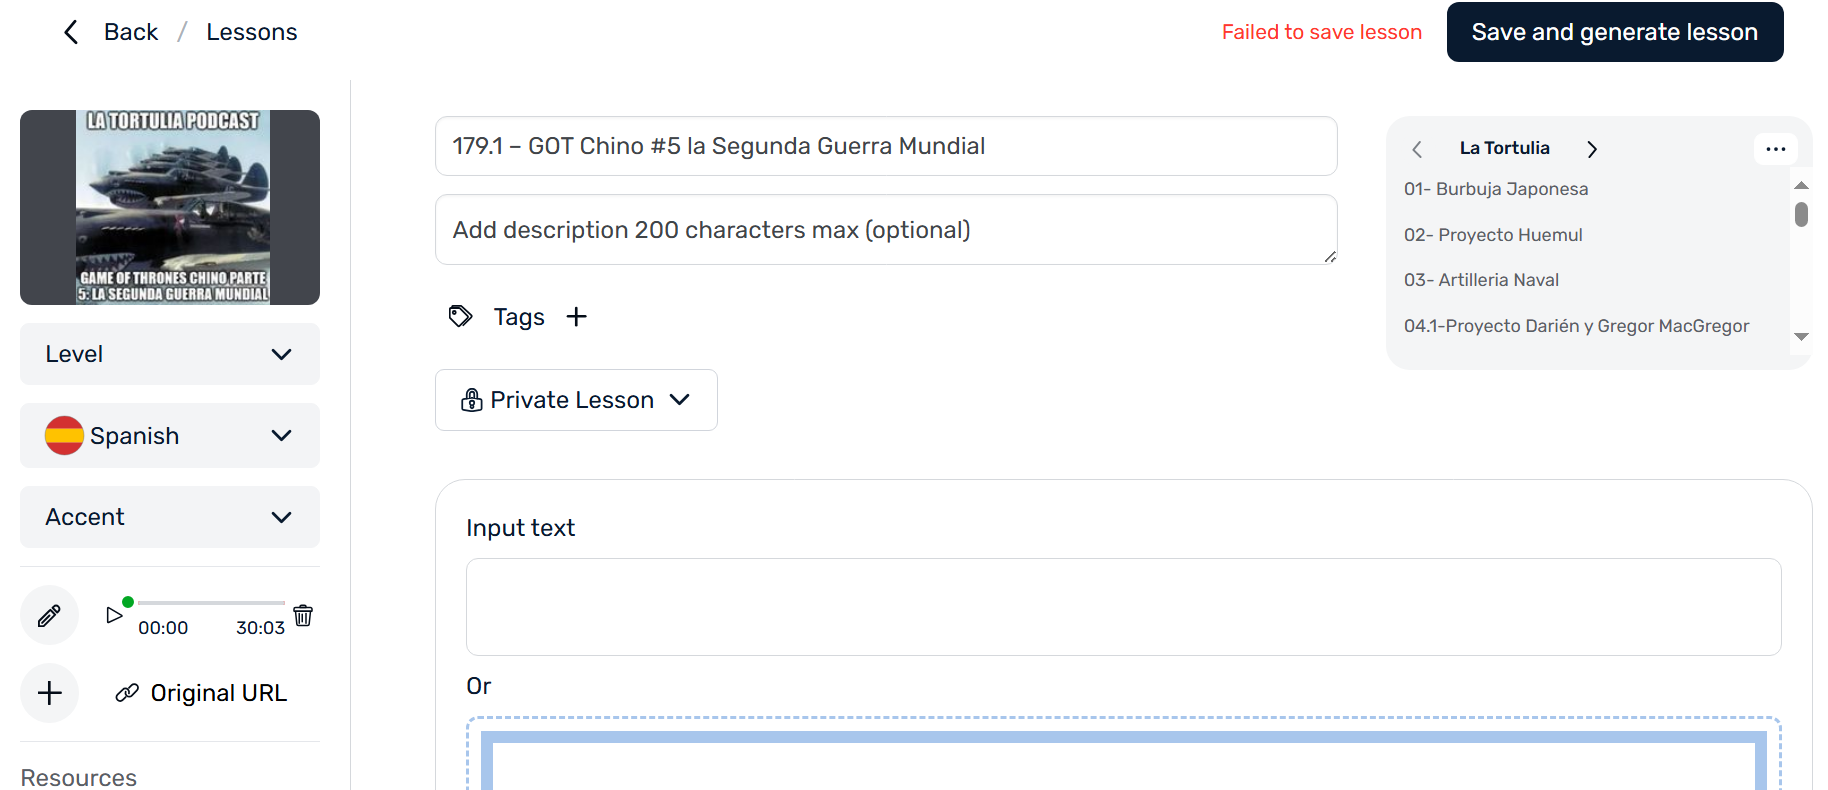This screenshot has width=1828, height=790.
Task: Go to previous course with left chevron
Action: click(x=1417, y=149)
